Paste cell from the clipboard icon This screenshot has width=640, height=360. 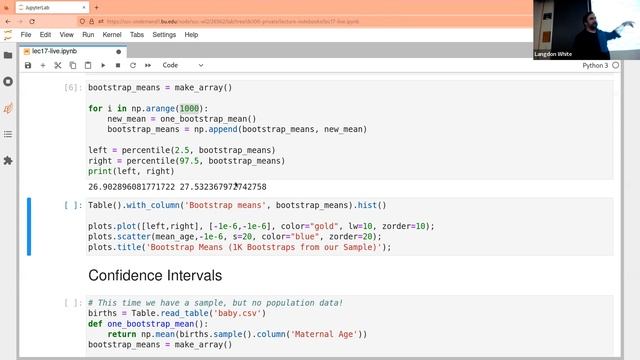tap(88, 65)
